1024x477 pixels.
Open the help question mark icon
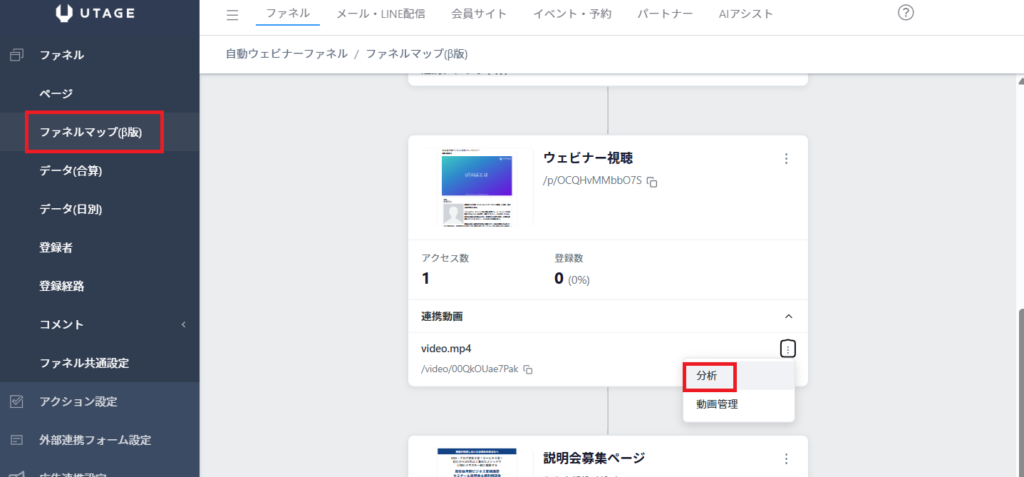click(906, 13)
